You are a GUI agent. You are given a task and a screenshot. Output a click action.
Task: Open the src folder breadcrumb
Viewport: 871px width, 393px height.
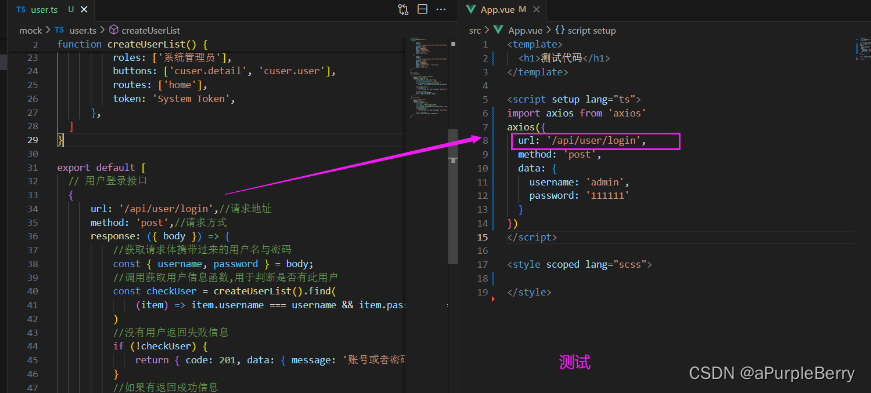[x=475, y=31]
